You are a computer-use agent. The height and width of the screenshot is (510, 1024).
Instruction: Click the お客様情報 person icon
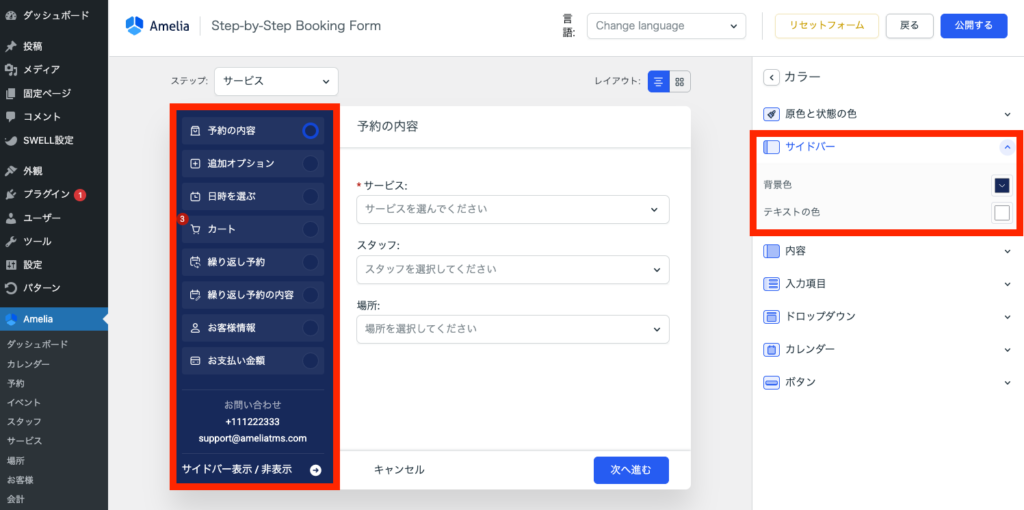click(195, 328)
